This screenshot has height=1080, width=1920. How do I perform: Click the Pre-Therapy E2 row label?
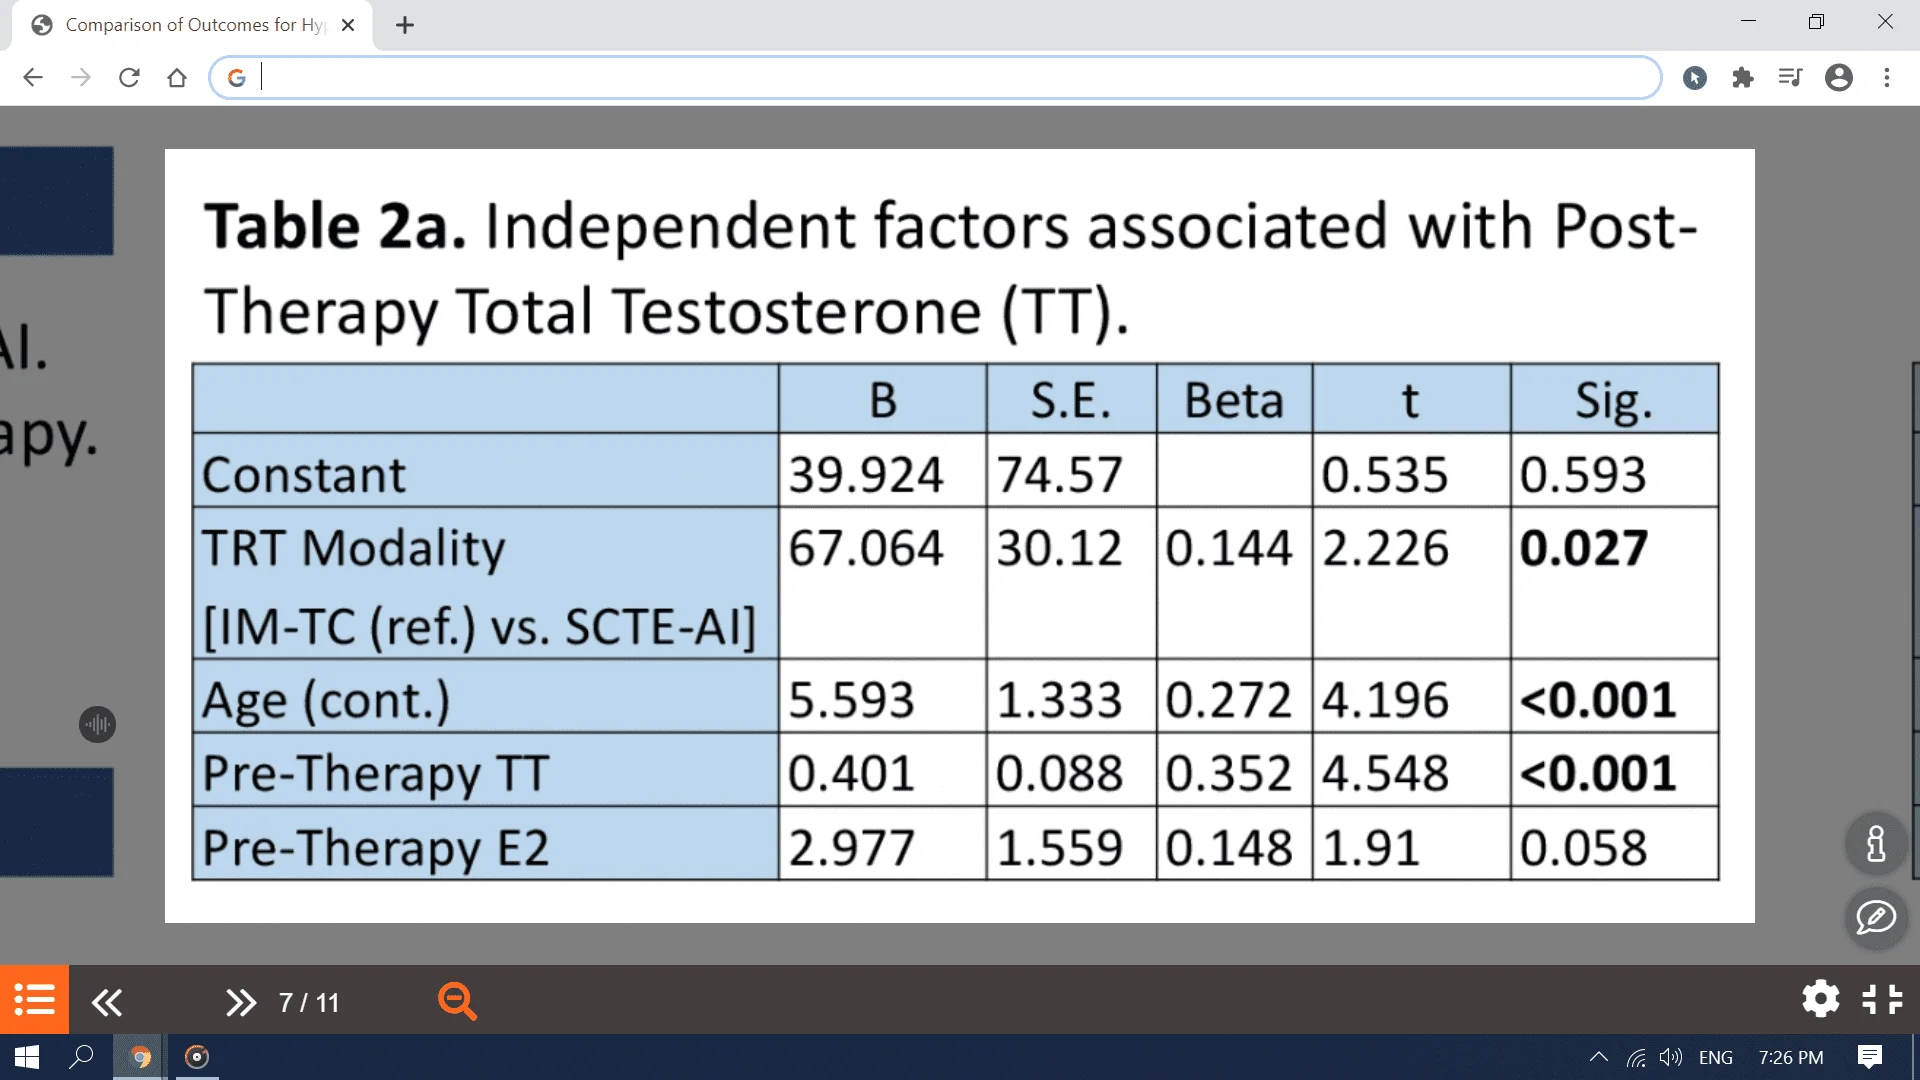(376, 848)
